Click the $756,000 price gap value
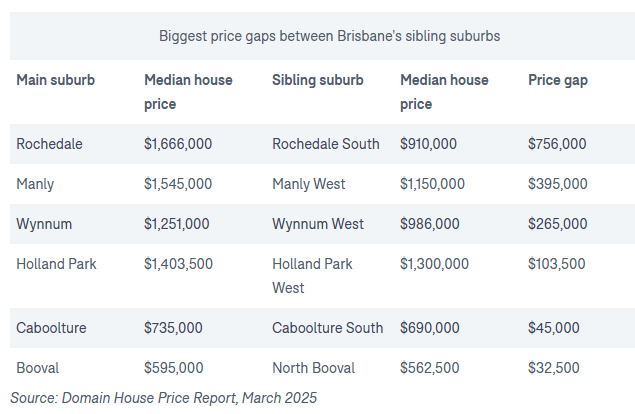 point(557,144)
